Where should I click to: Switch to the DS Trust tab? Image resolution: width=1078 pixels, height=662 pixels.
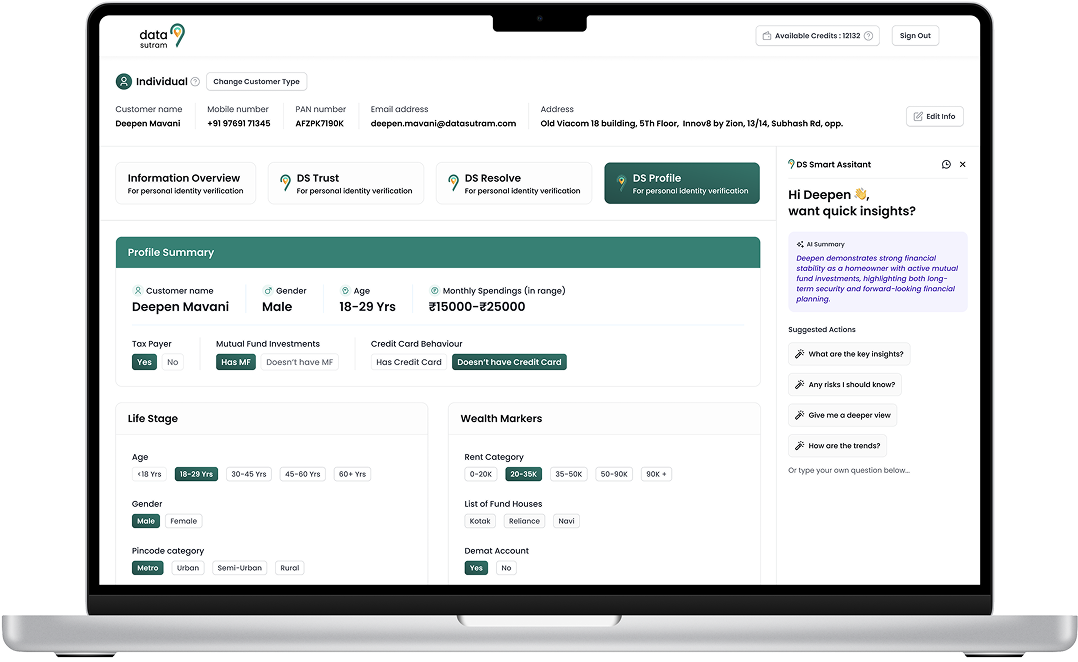[x=345, y=183]
